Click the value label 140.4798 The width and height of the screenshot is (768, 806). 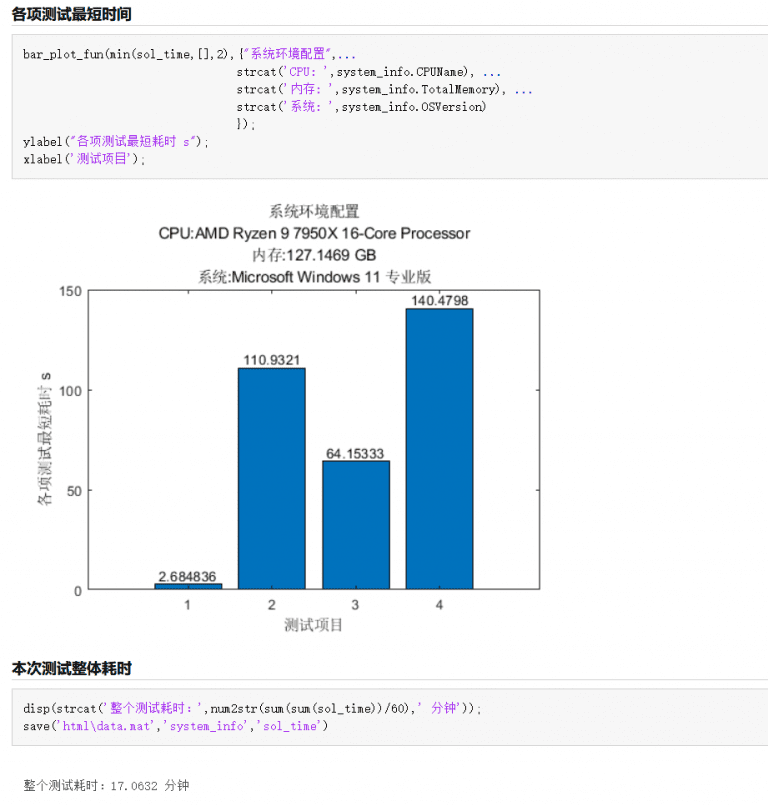pos(440,301)
